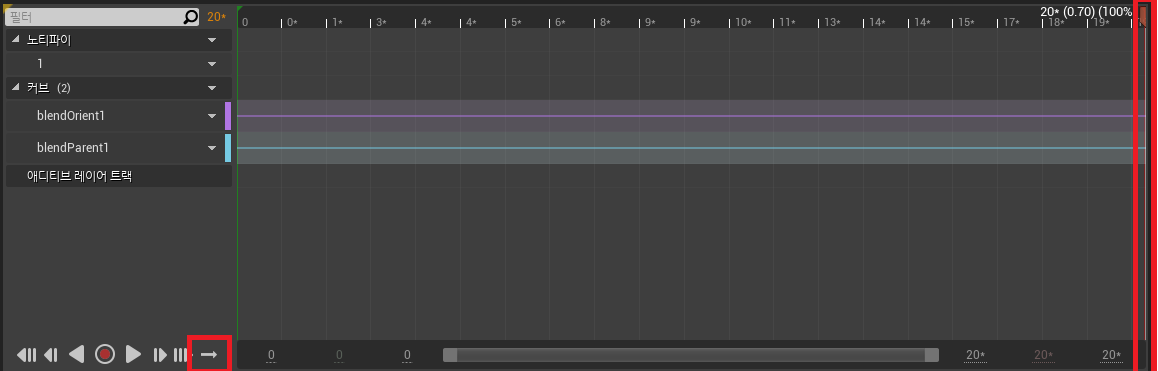Click the dimmed 20* range field
This screenshot has height=371, width=1158.
pos(1044,355)
